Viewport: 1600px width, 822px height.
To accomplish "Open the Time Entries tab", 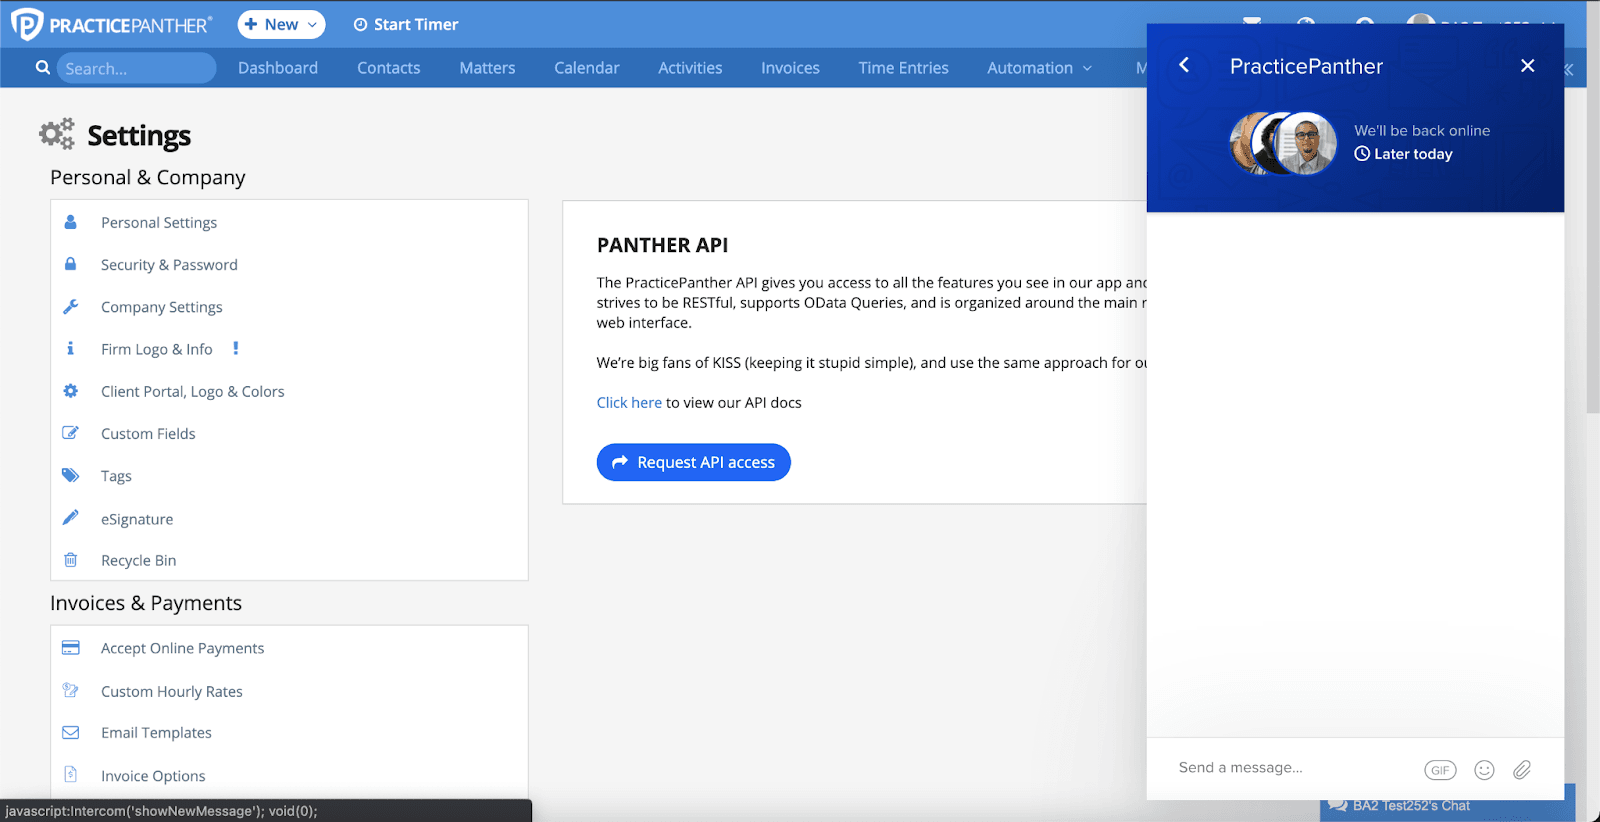I will (903, 68).
